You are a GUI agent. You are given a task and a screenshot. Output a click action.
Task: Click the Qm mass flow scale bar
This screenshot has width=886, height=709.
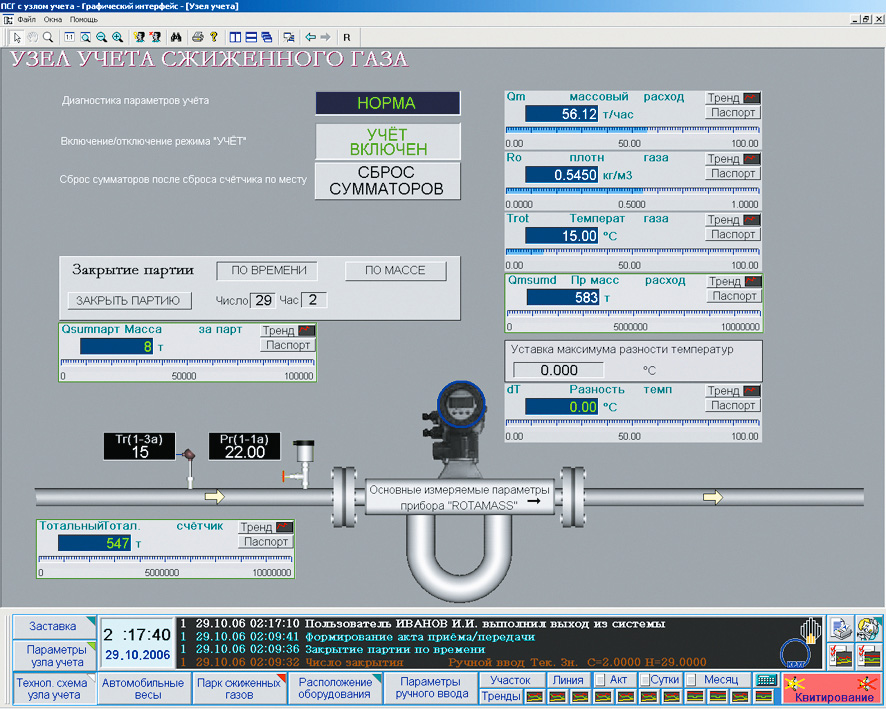tap(632, 130)
